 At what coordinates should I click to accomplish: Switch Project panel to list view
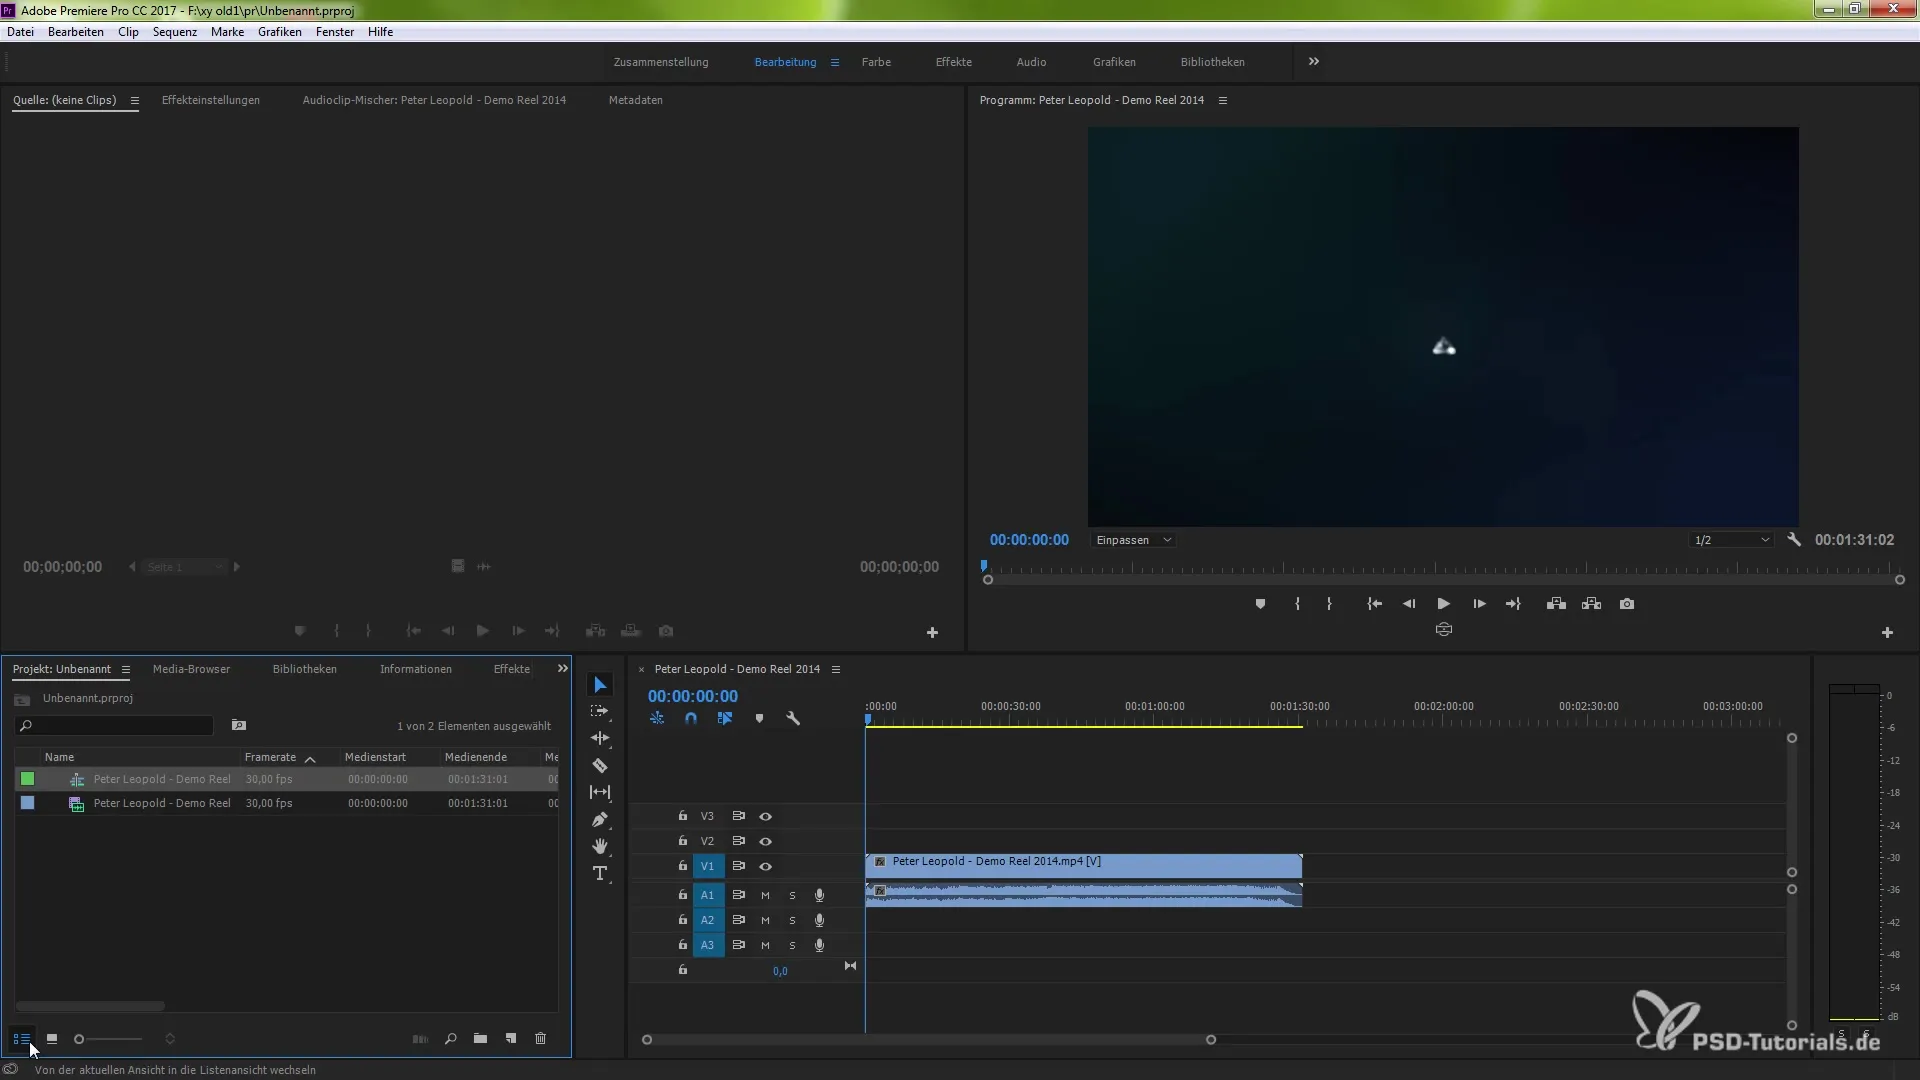[21, 1039]
